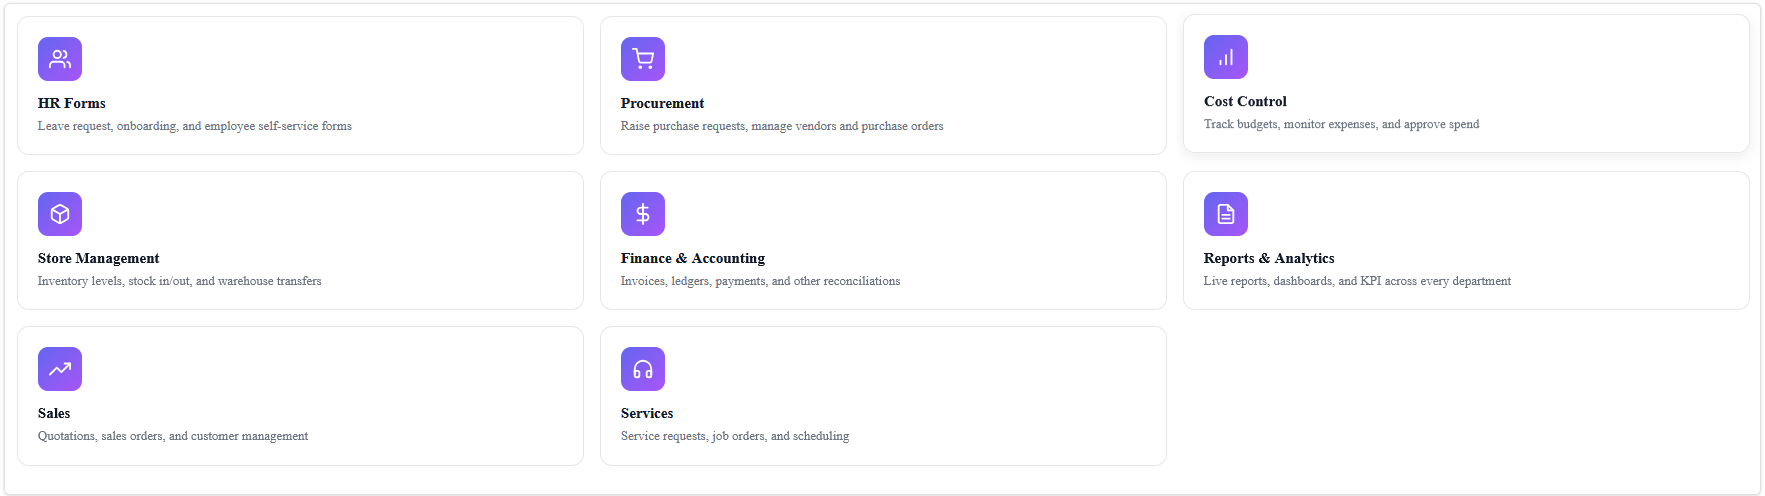
Task: Click the Reports & Analytics document icon
Action: point(1226,214)
